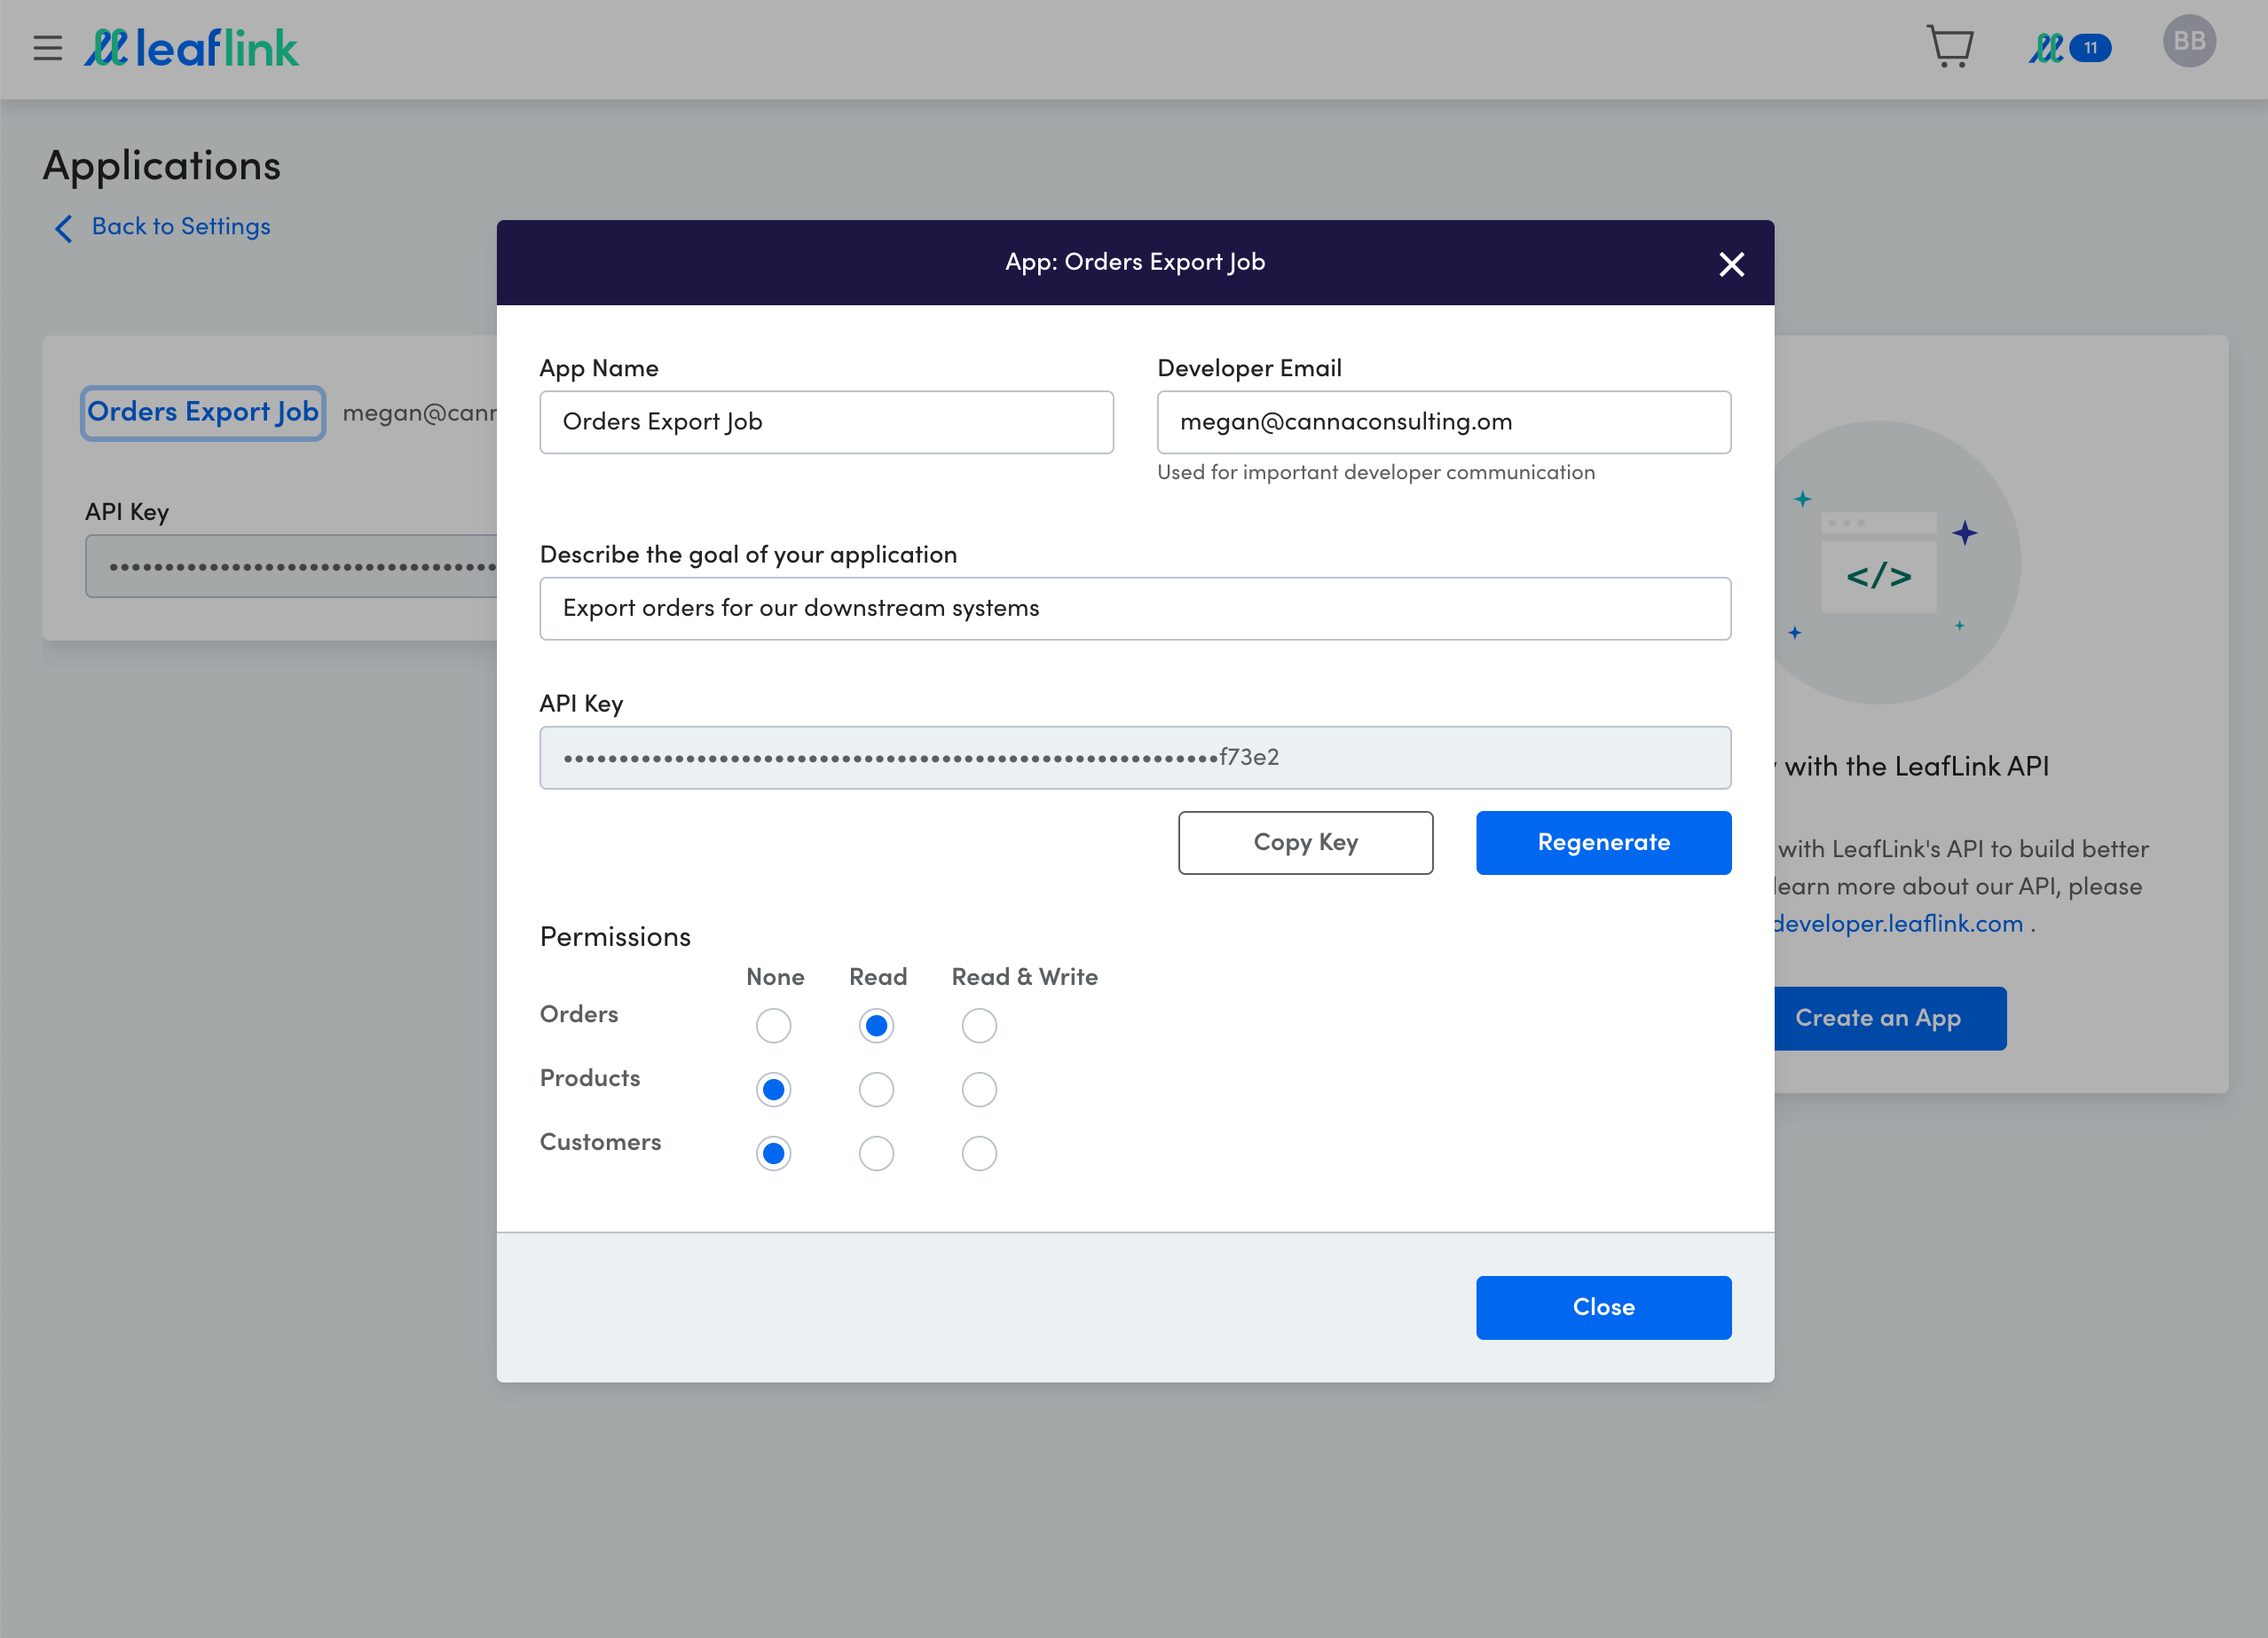Toggle None permission for Customers
The width and height of the screenshot is (2268, 1638).
tap(775, 1154)
